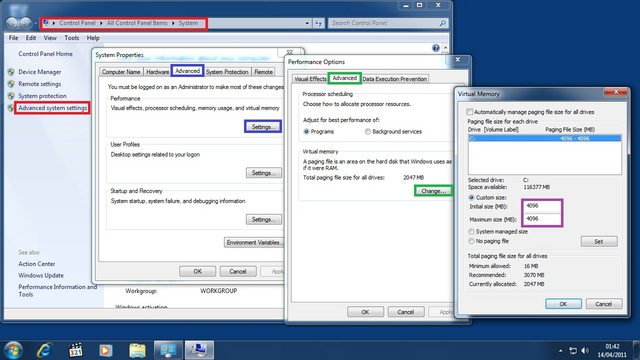The height and width of the screenshot is (360, 640).
Task: Switch to the Remote tab
Action: pos(263,72)
